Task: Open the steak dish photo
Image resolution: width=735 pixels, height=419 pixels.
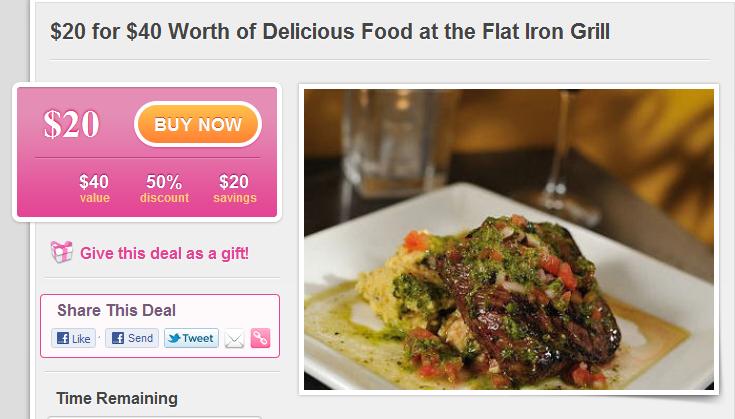Action: 509,239
